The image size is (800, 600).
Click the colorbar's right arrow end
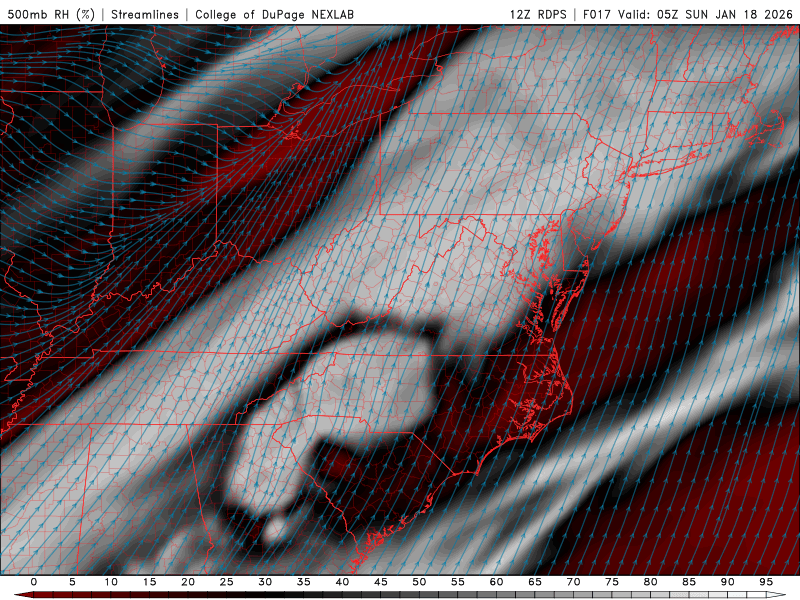(x=777, y=595)
